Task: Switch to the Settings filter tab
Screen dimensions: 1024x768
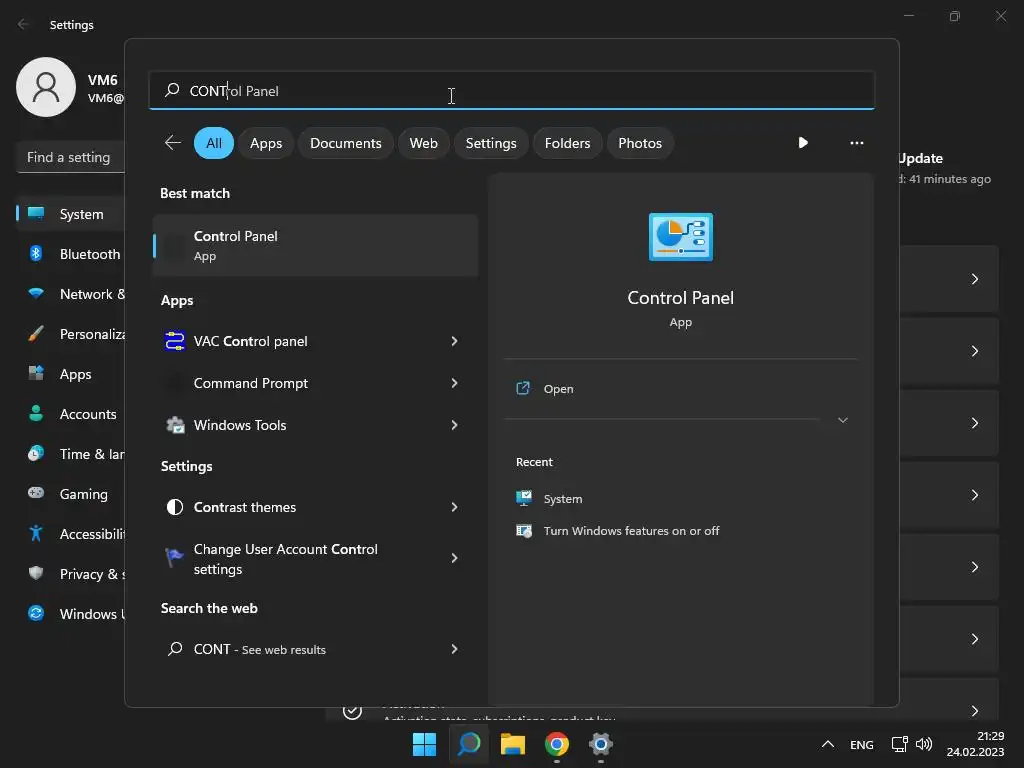Action: [x=491, y=143]
